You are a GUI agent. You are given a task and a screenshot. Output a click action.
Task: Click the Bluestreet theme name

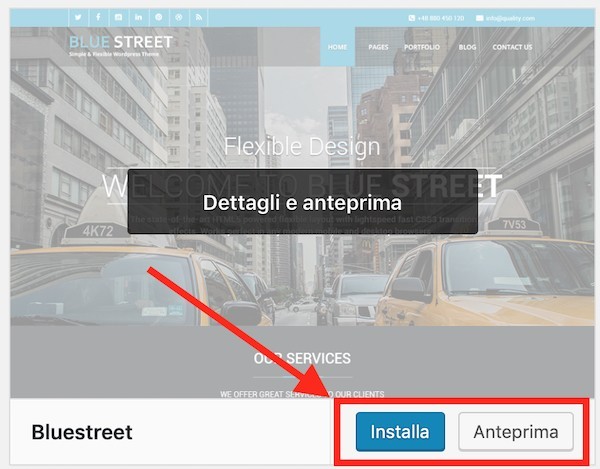(x=82, y=432)
